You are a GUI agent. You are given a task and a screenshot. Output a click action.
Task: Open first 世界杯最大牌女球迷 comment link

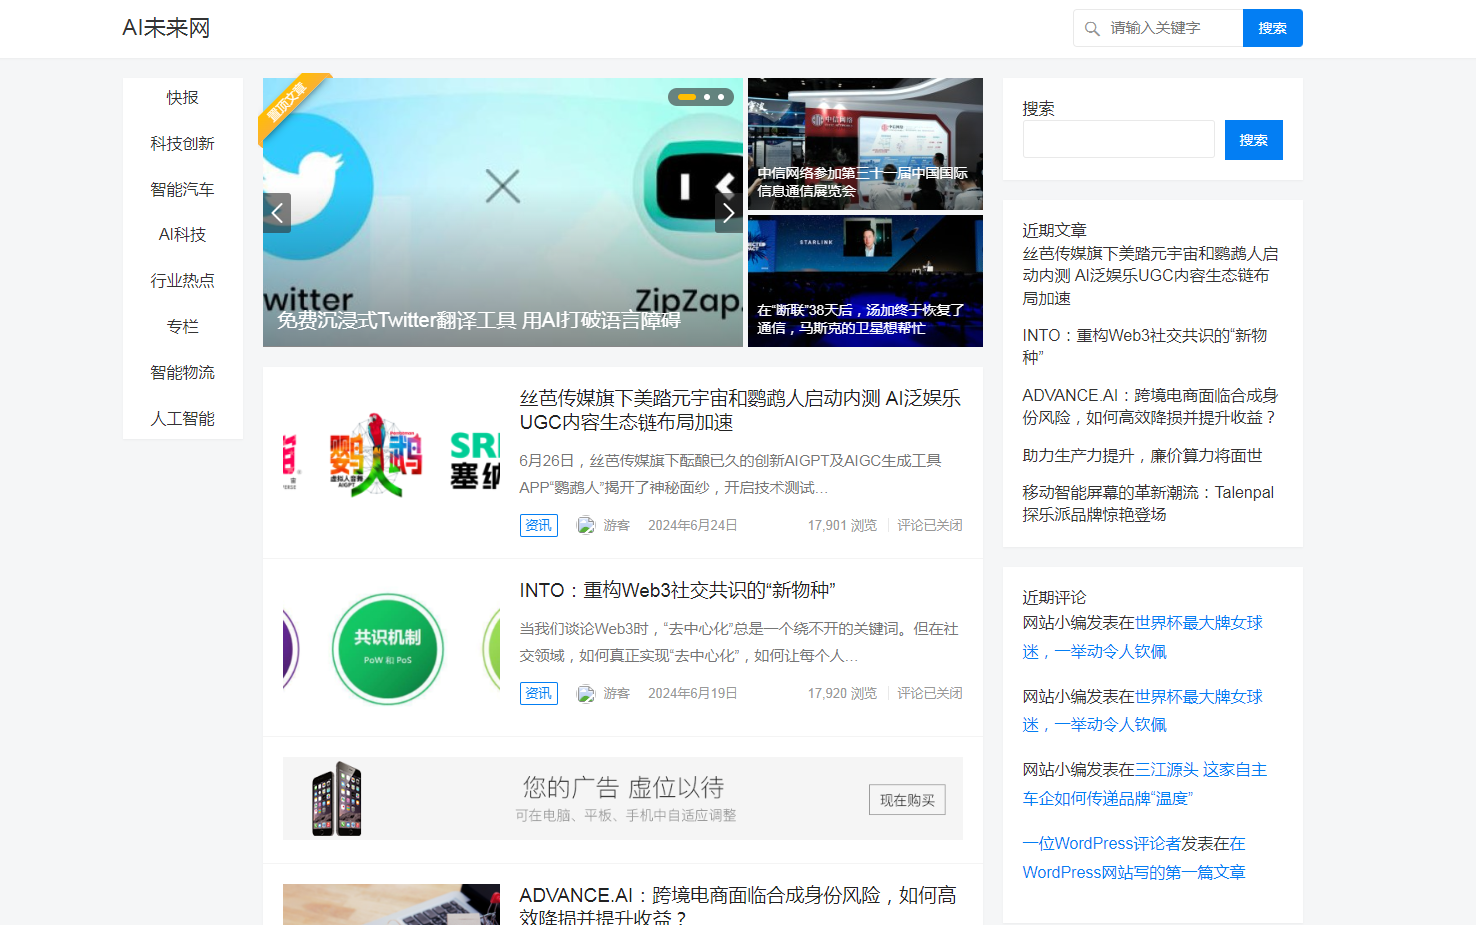1142,638
